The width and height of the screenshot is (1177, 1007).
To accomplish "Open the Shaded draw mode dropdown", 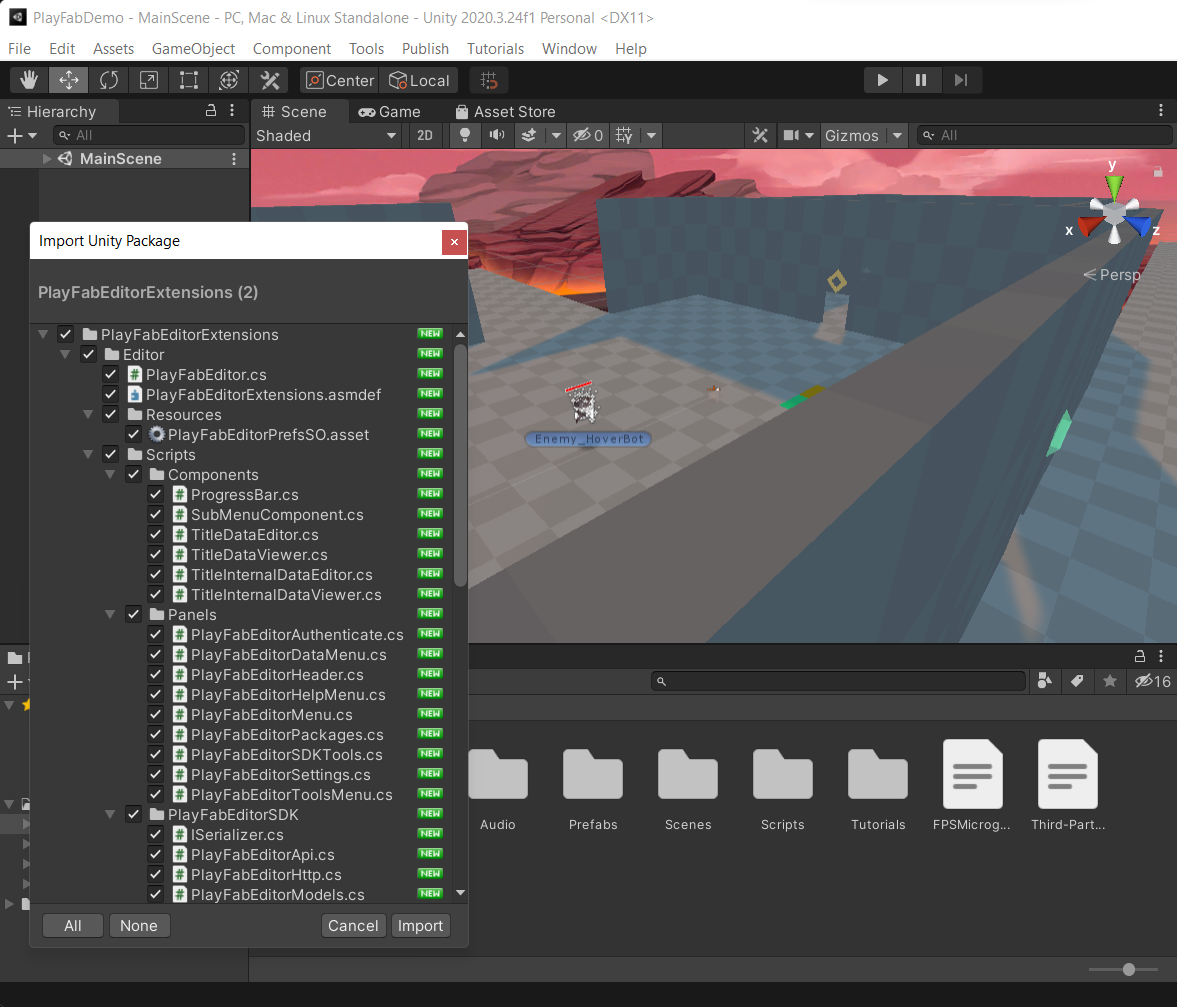I will pos(326,135).
